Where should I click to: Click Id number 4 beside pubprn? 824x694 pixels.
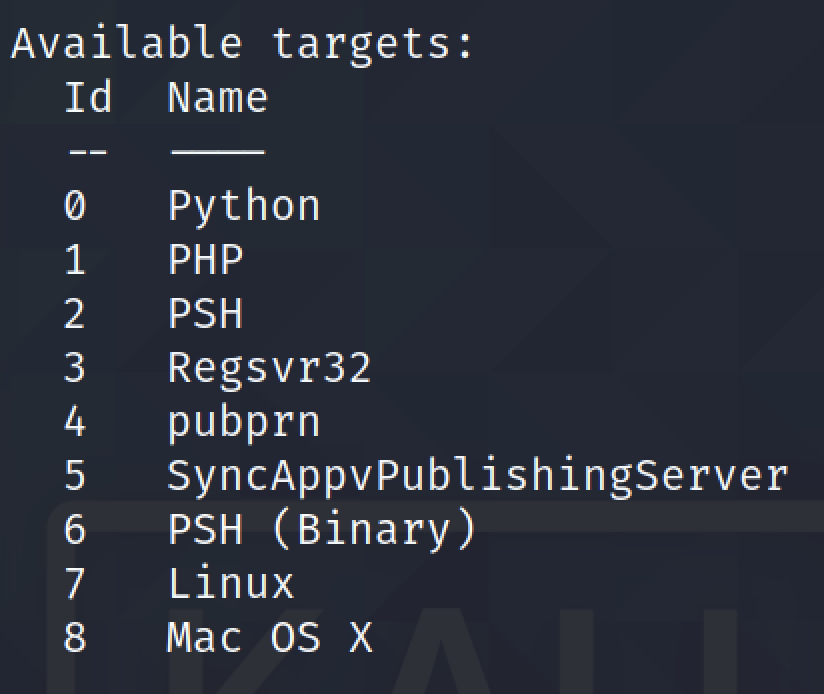tap(75, 422)
